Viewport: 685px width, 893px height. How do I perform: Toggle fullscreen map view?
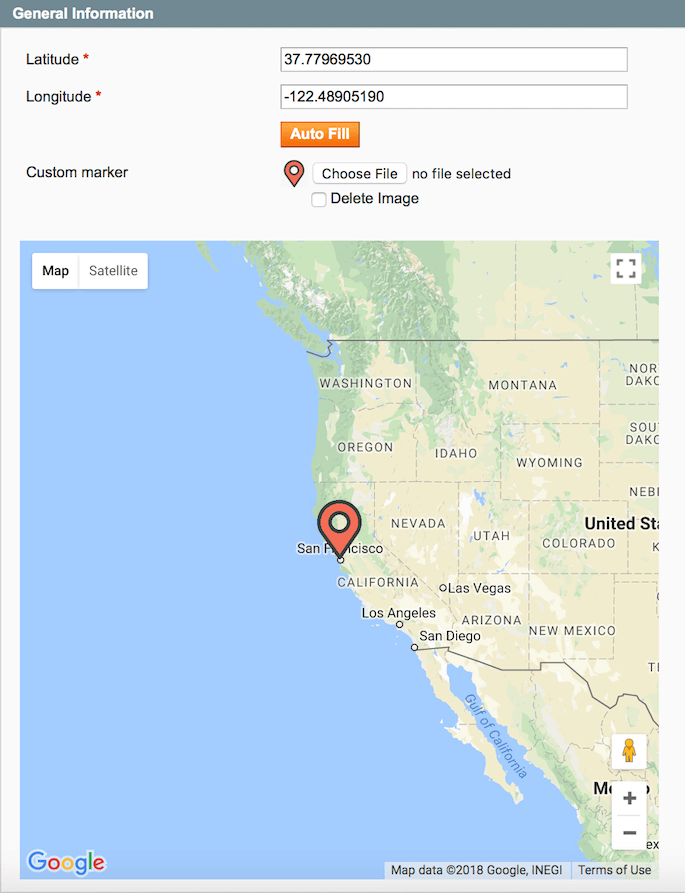coord(625,268)
